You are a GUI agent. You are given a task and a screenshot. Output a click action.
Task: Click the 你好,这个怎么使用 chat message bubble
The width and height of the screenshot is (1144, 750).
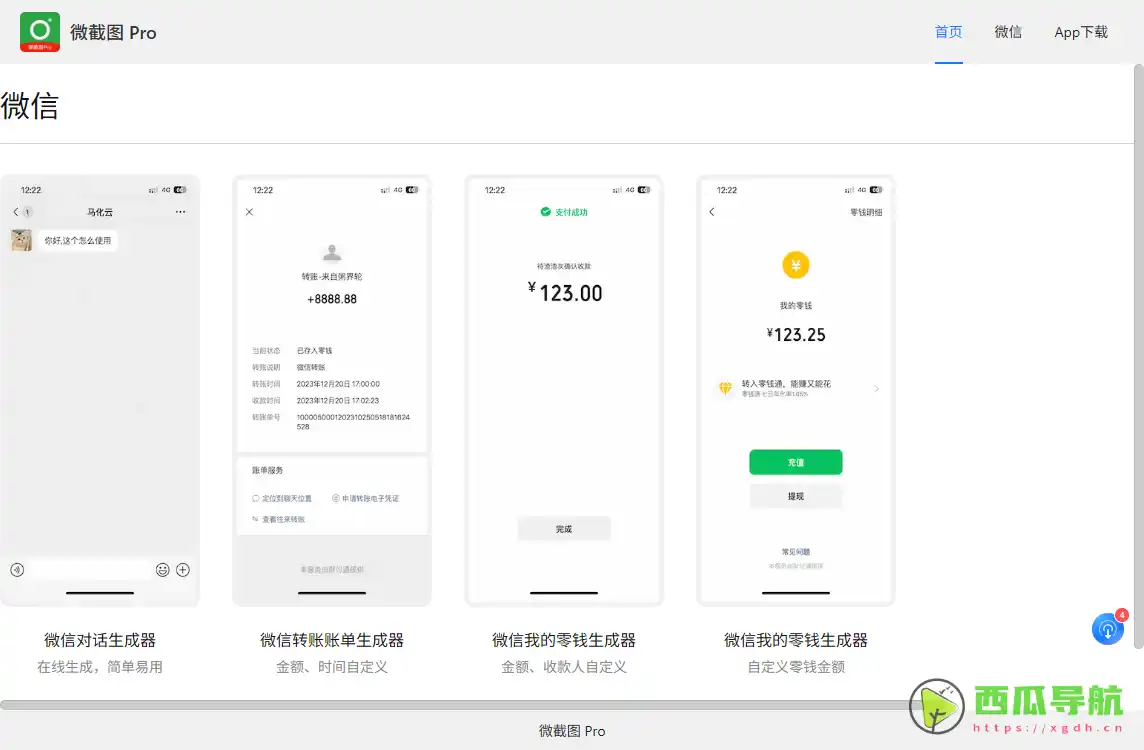(78, 241)
